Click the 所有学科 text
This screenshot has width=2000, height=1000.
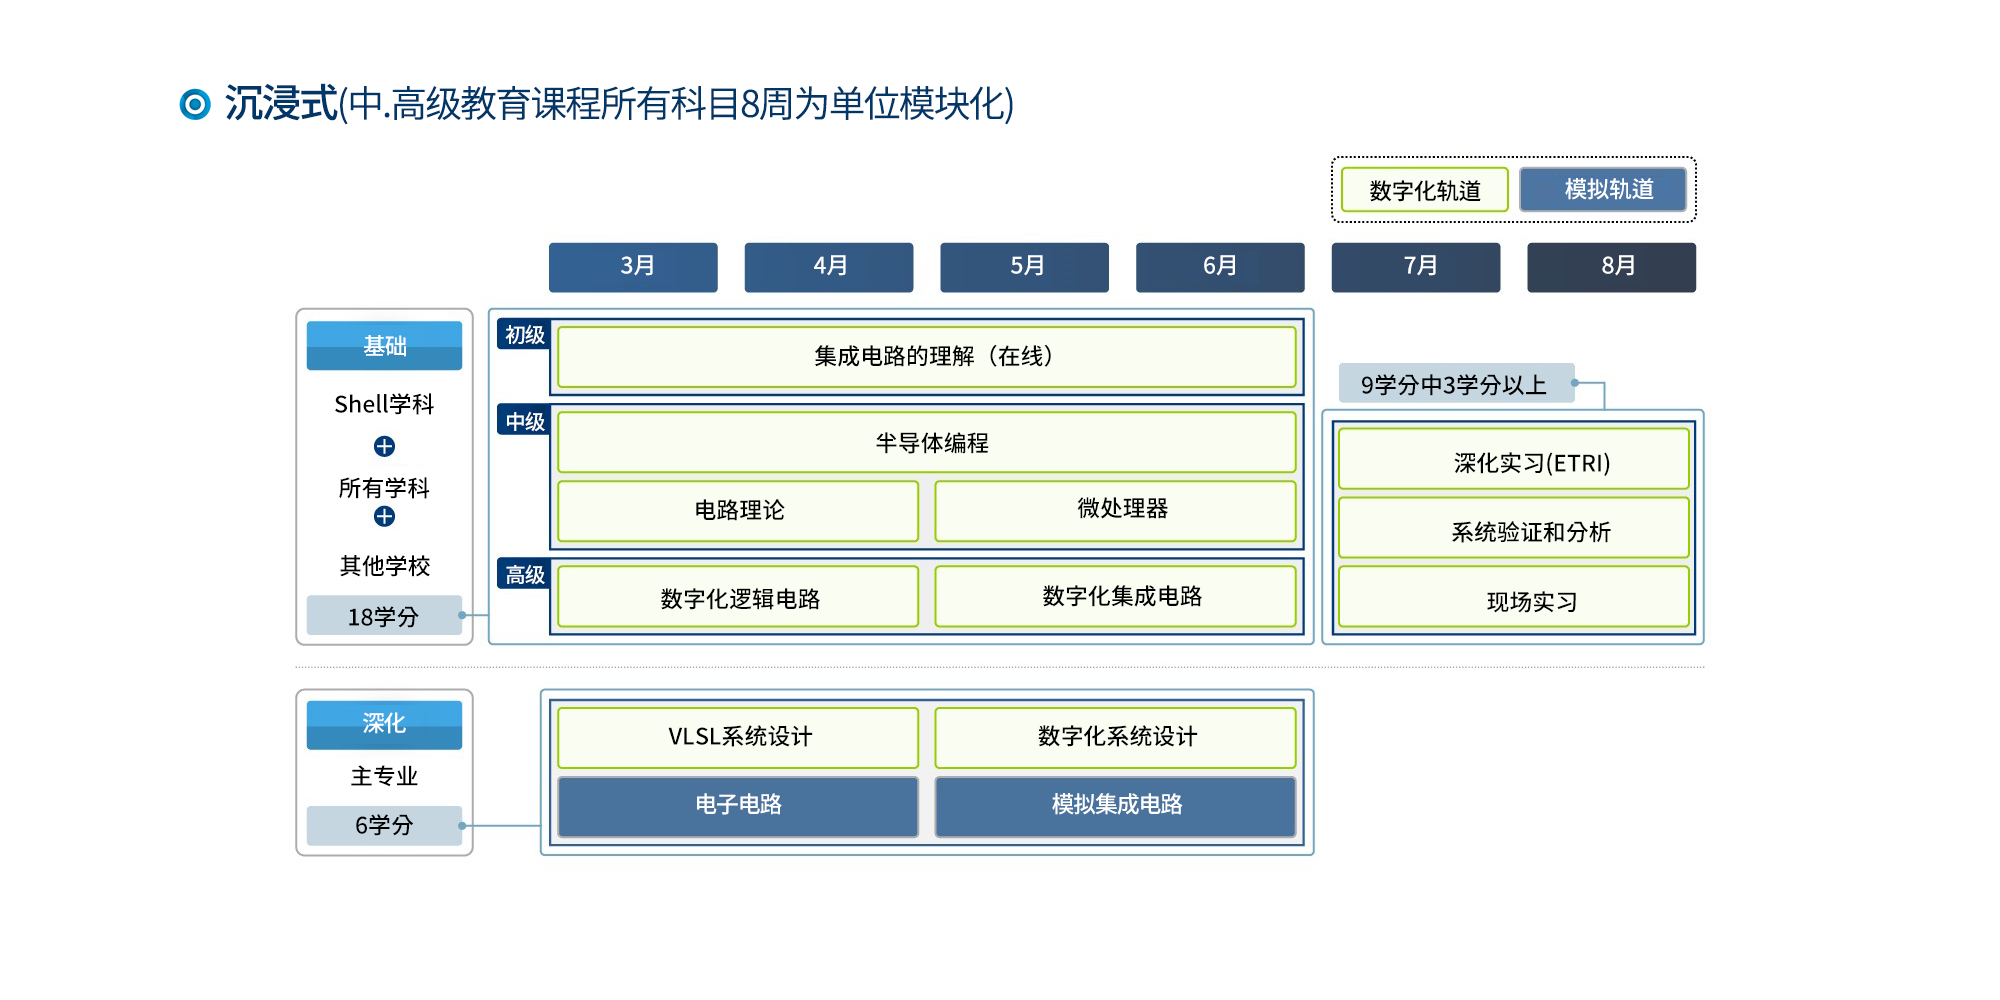(x=384, y=488)
